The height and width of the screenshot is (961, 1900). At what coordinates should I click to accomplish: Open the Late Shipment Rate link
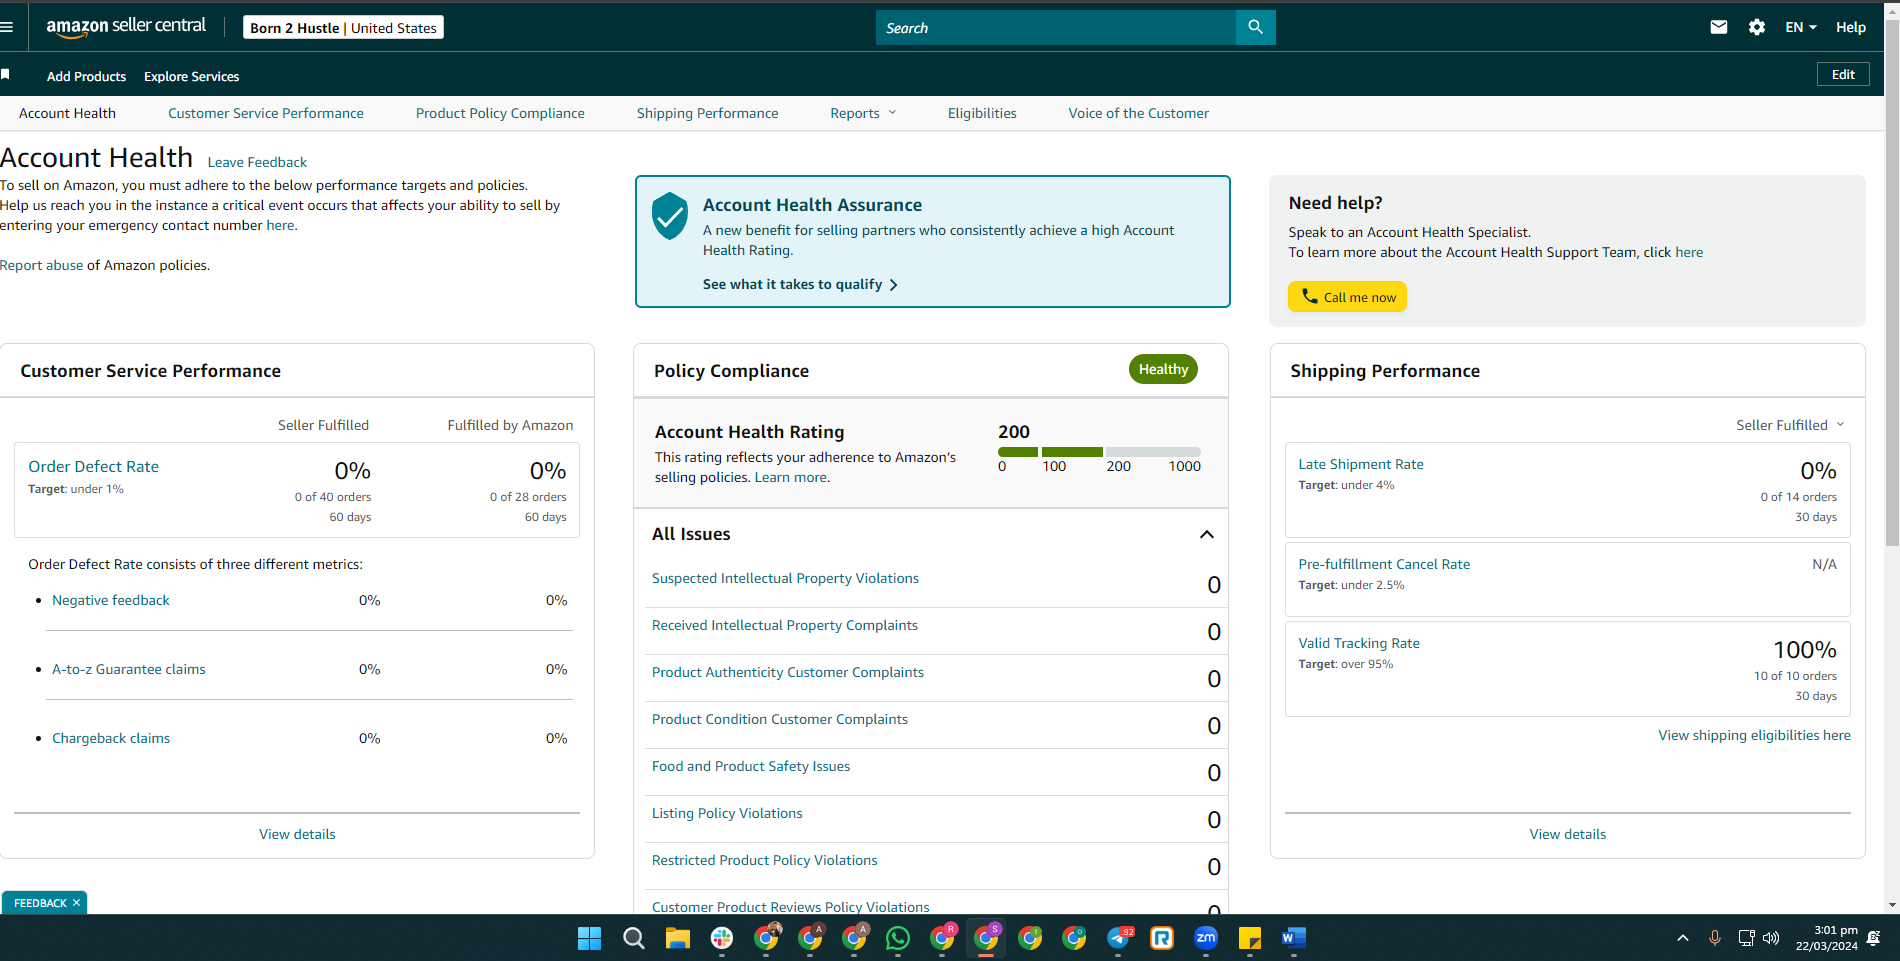(1360, 464)
